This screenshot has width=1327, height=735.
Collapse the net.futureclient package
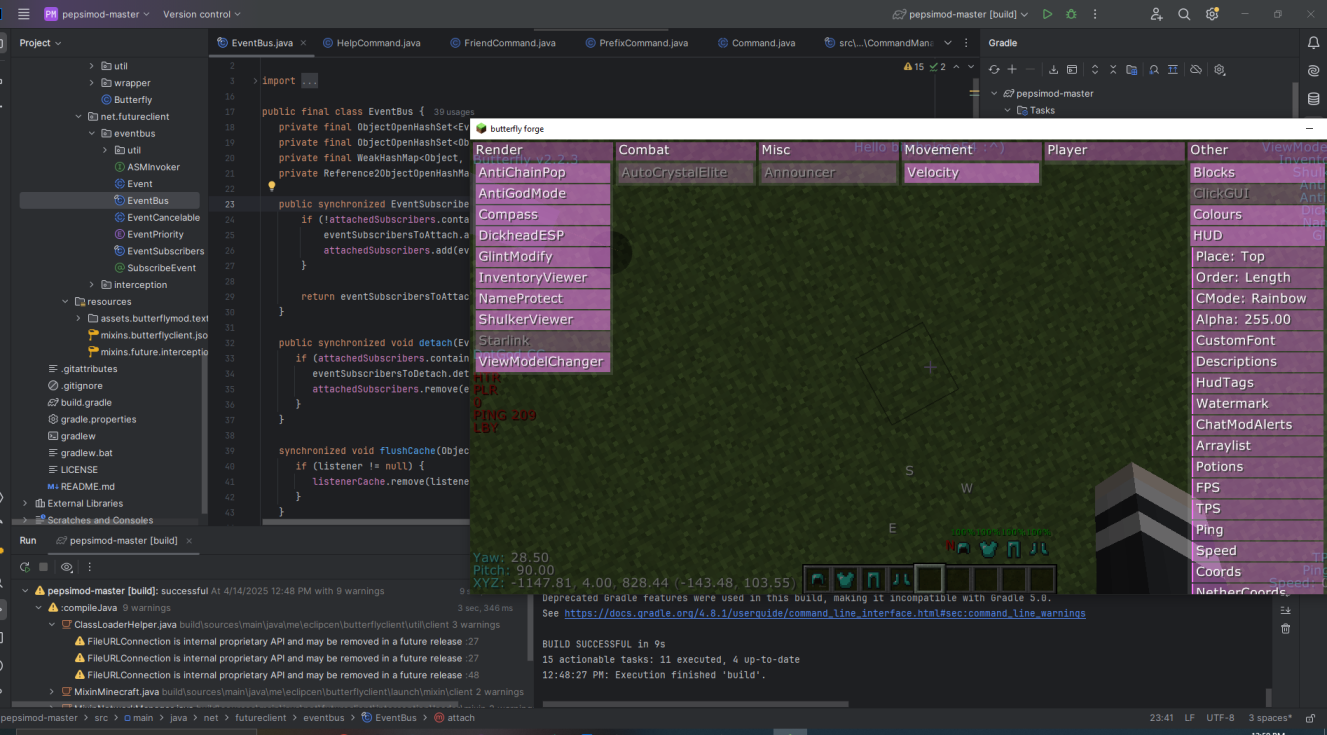click(78, 117)
